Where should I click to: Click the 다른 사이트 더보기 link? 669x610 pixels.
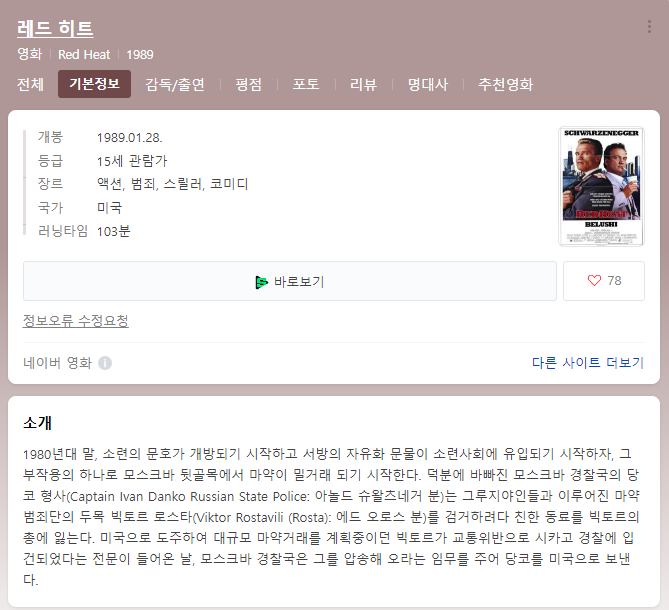click(588, 363)
